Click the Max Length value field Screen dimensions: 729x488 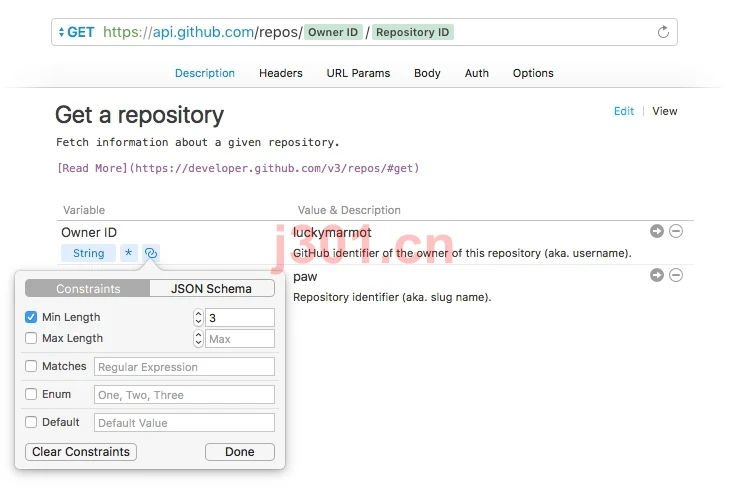[x=240, y=339]
